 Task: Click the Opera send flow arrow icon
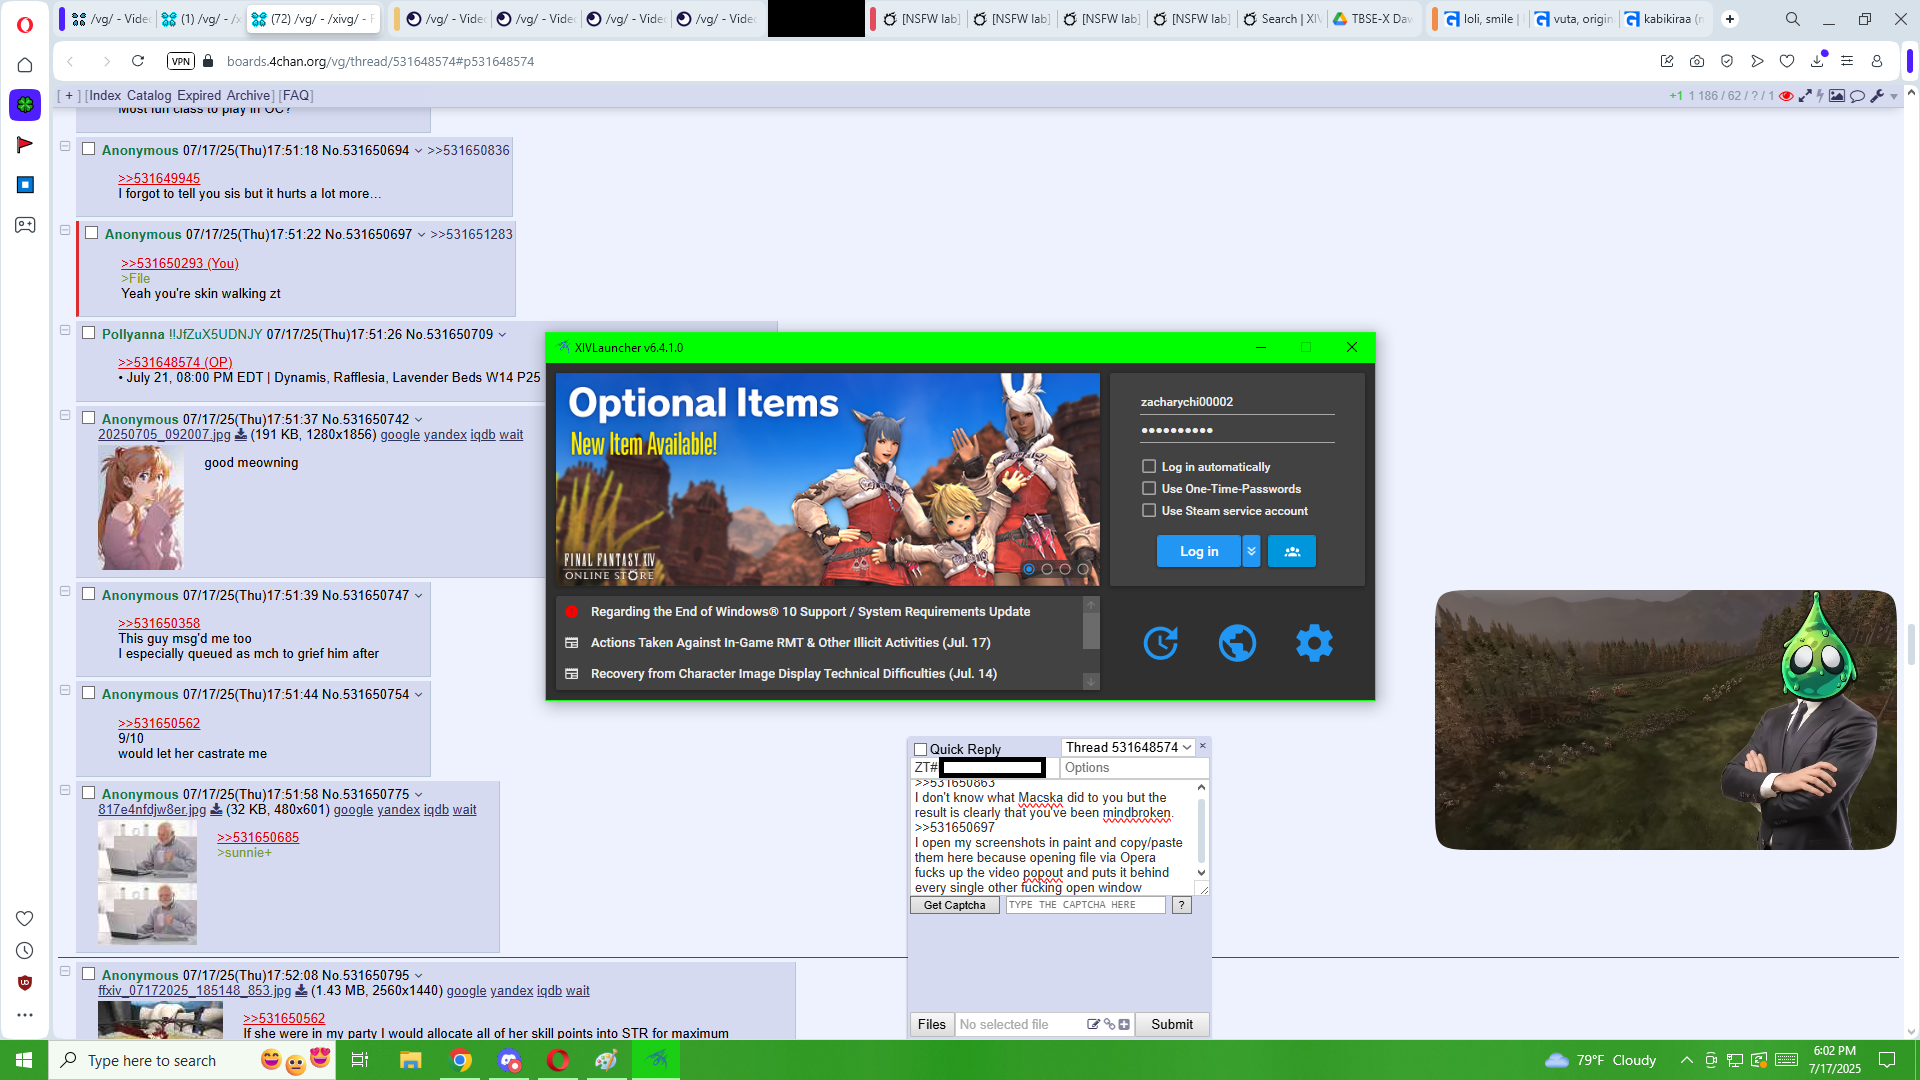tap(1757, 61)
